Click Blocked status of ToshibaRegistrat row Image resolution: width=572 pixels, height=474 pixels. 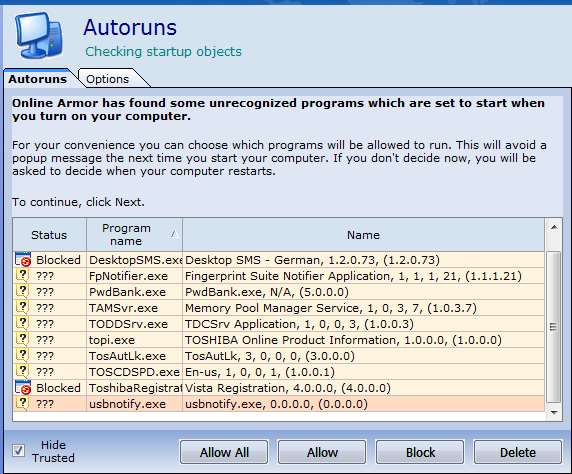[58, 388]
